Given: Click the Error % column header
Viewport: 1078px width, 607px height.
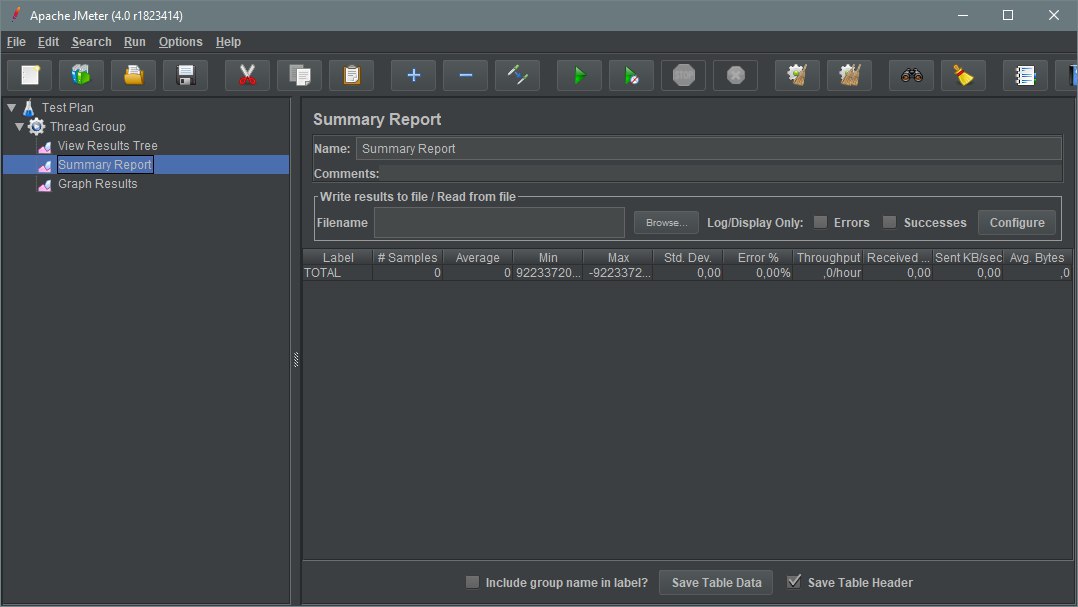Looking at the screenshot, I should click(758, 257).
